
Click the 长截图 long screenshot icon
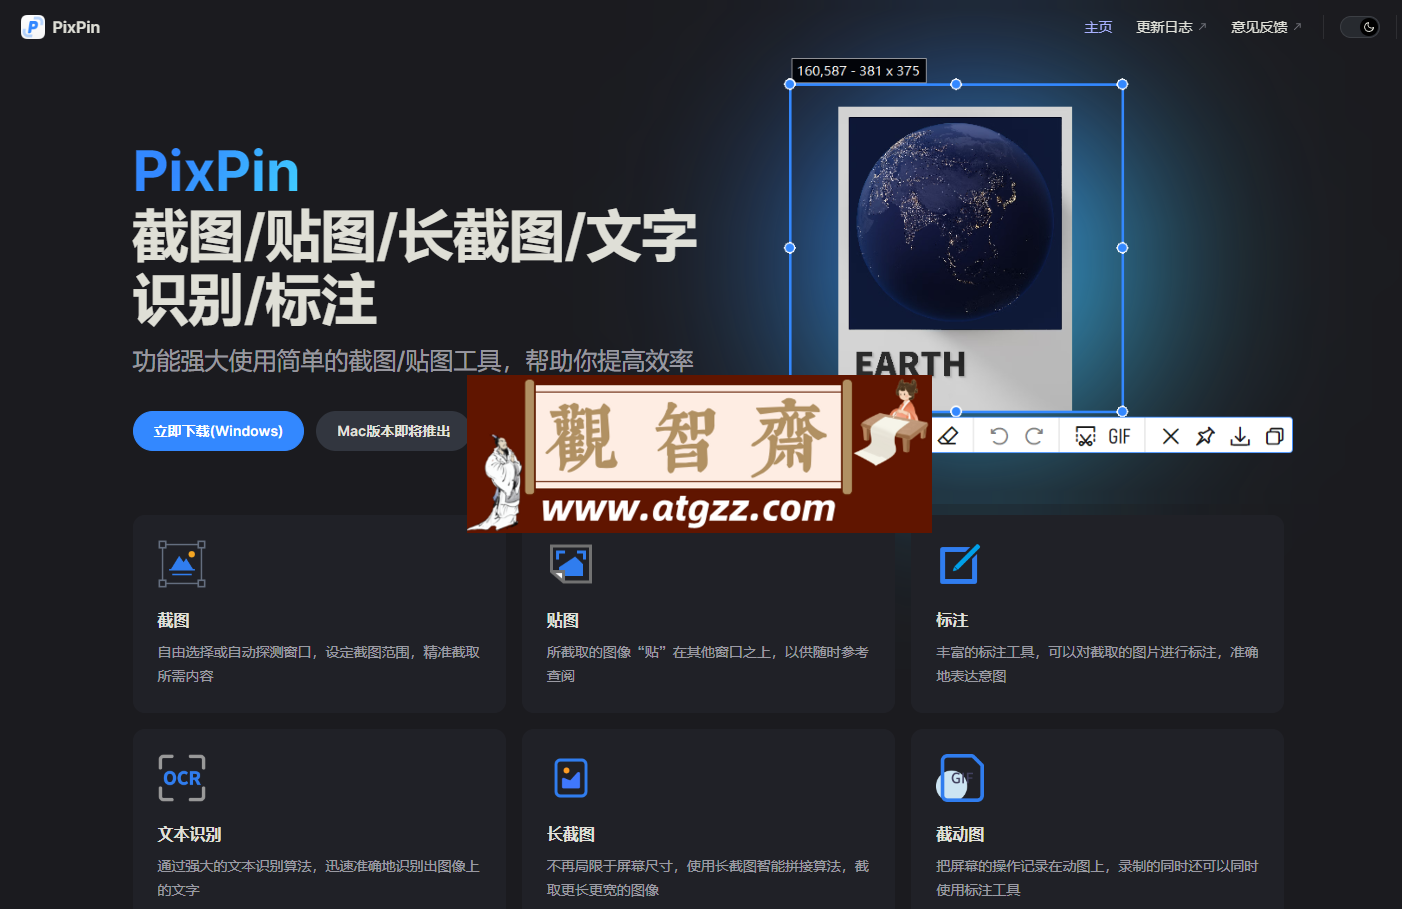click(x=571, y=778)
